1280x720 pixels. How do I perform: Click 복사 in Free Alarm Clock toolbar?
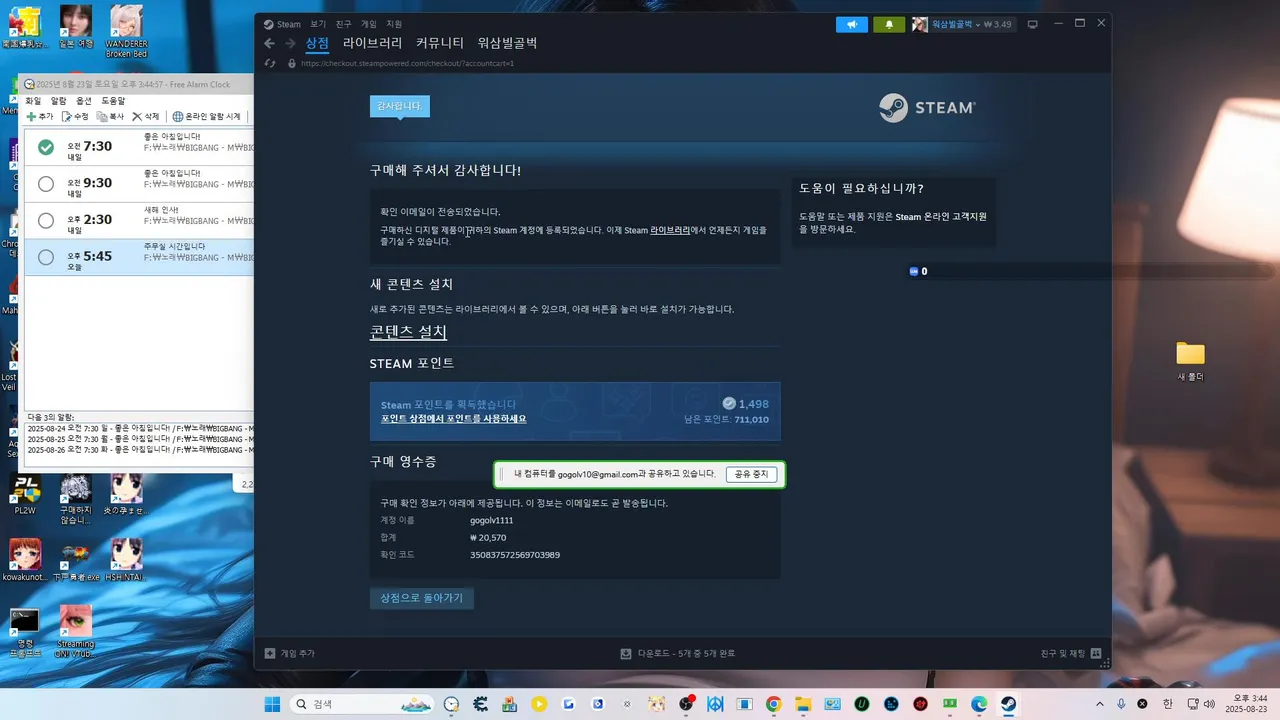(x=111, y=116)
